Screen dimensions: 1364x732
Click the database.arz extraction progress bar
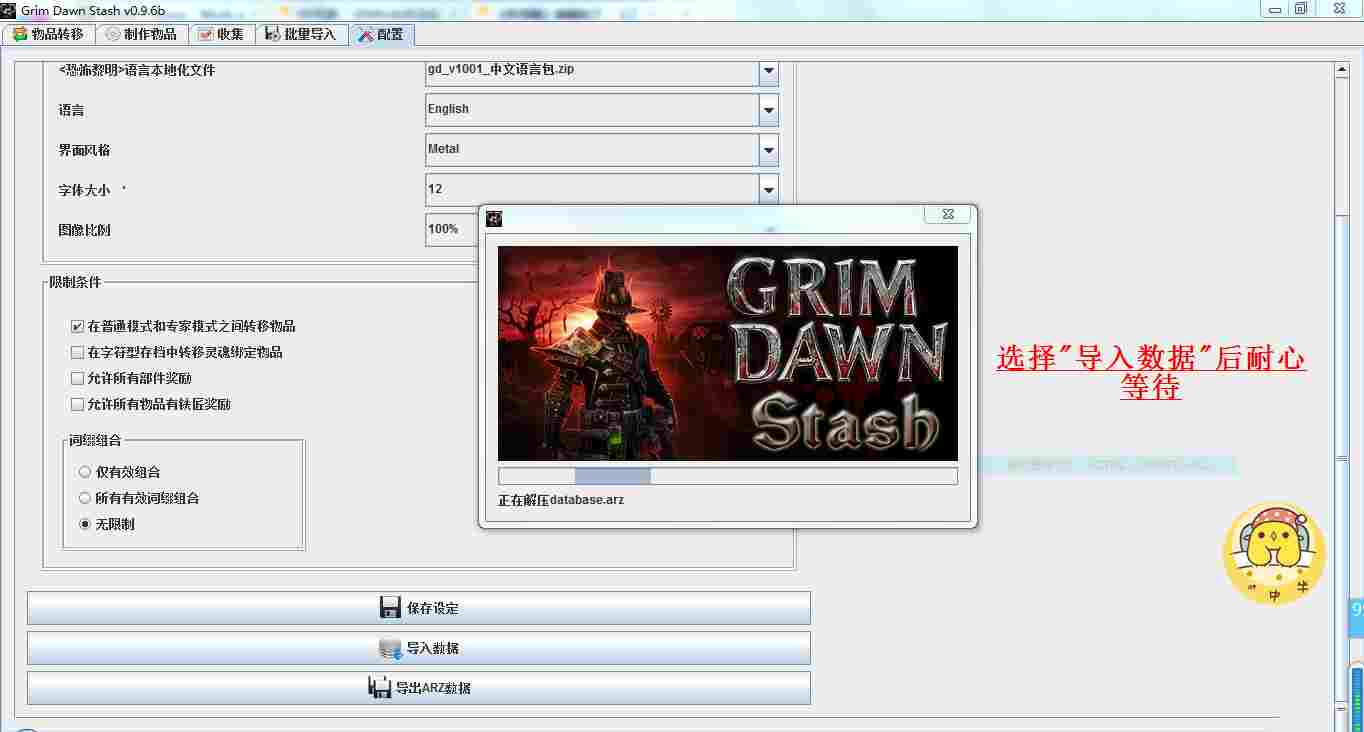click(x=728, y=476)
